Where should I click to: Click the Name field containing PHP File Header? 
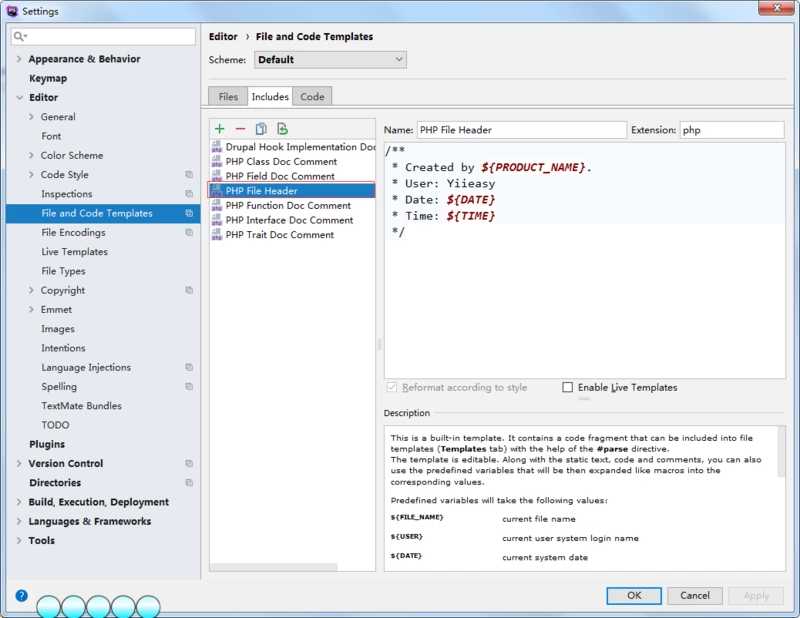[522, 130]
